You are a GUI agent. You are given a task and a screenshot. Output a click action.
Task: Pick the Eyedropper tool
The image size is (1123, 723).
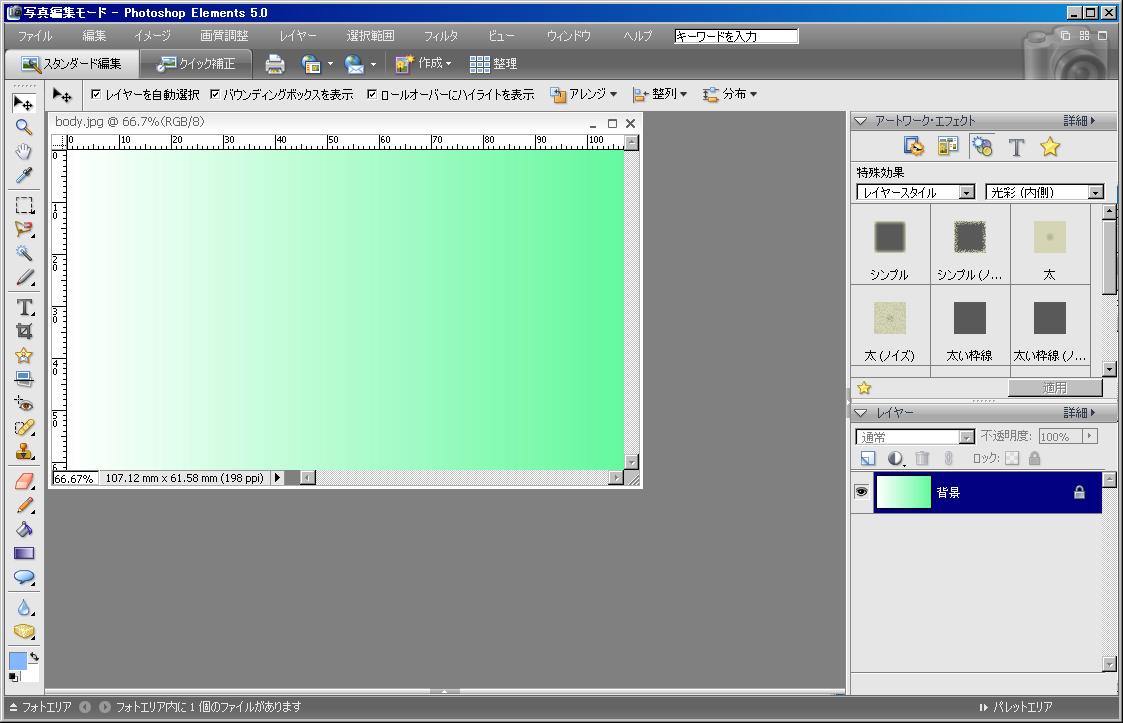point(24,177)
